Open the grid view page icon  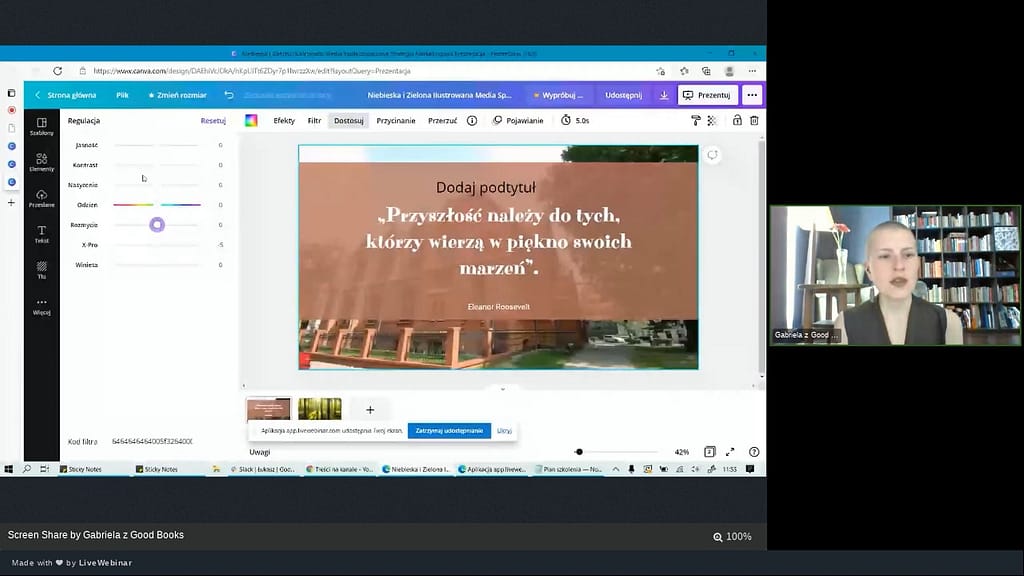[x=709, y=451]
